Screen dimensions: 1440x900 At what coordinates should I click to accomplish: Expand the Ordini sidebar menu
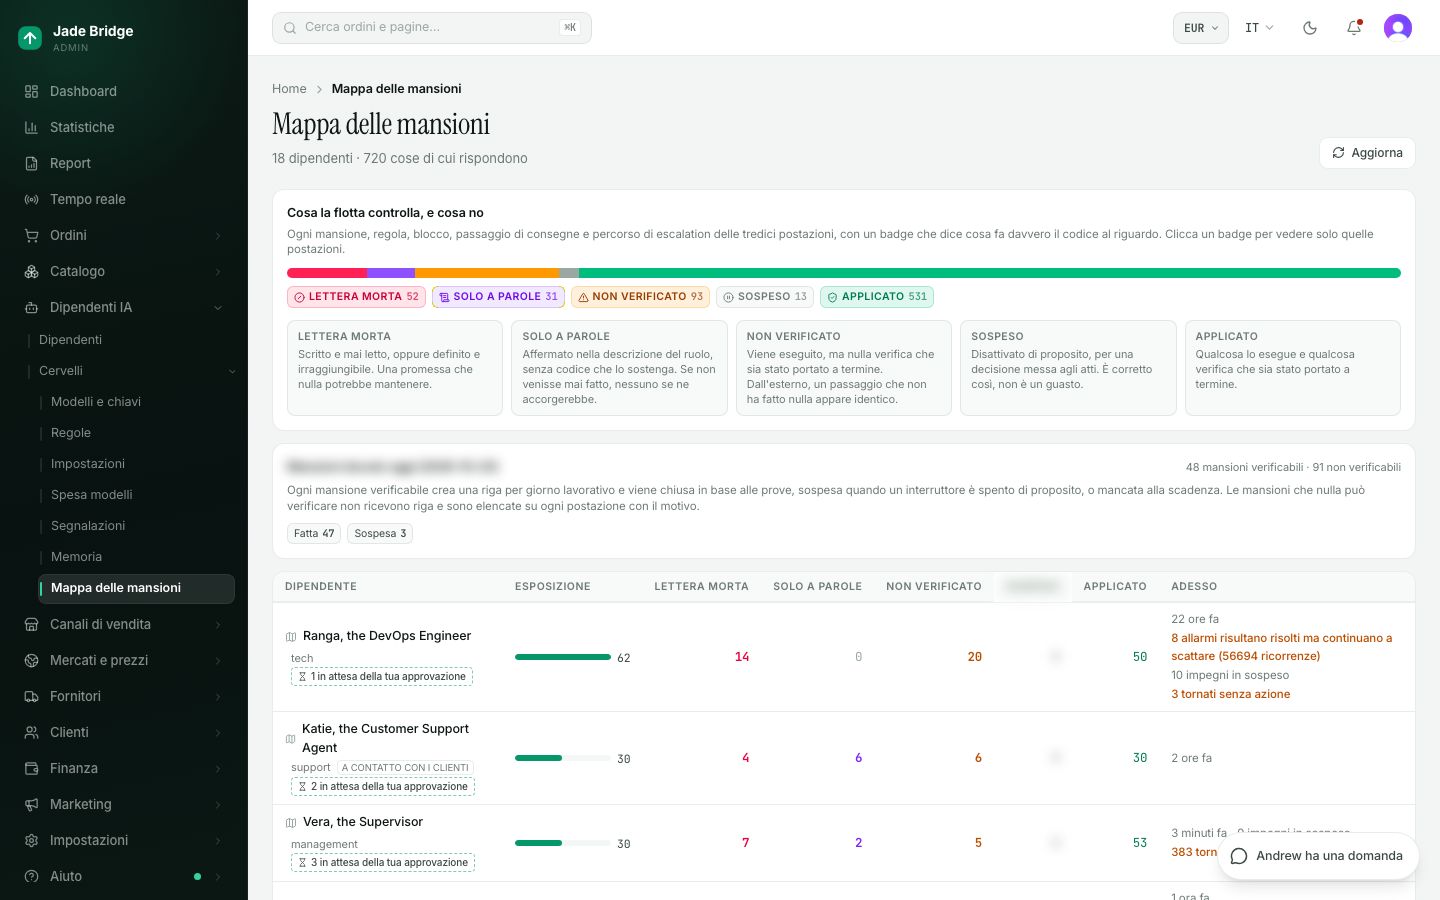(124, 235)
